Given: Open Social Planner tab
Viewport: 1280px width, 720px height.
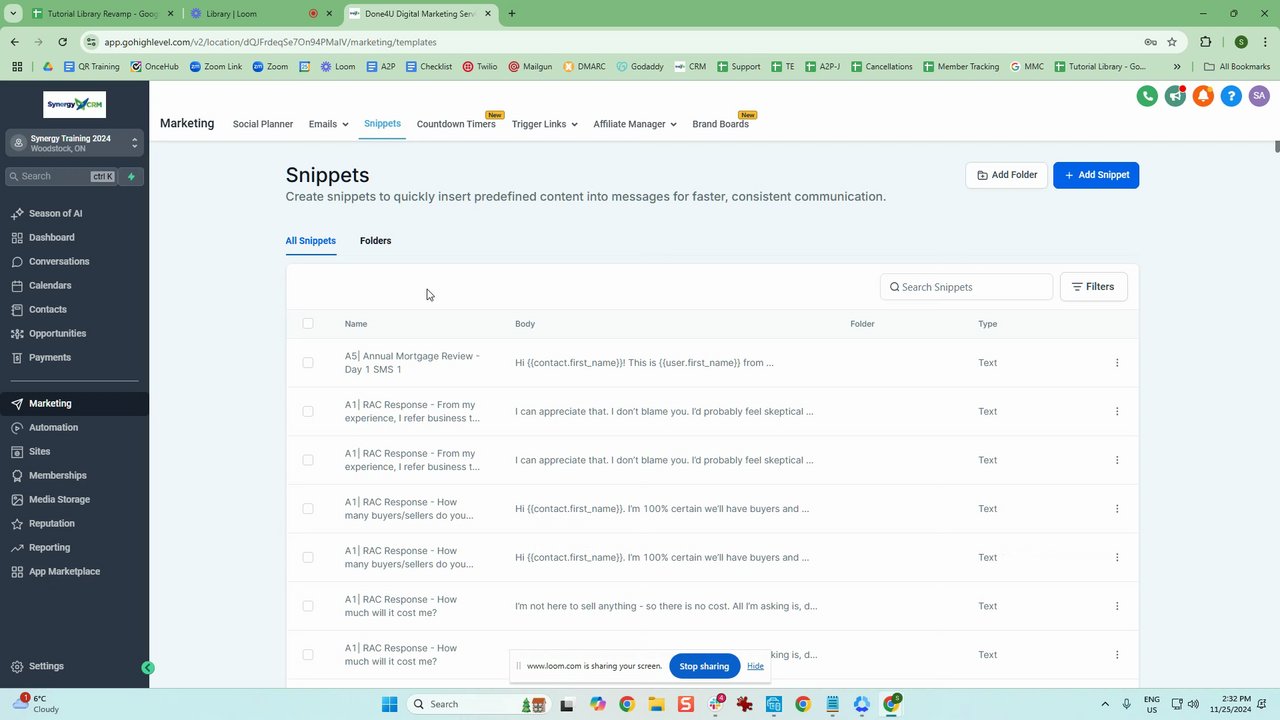Looking at the screenshot, I should 263,124.
